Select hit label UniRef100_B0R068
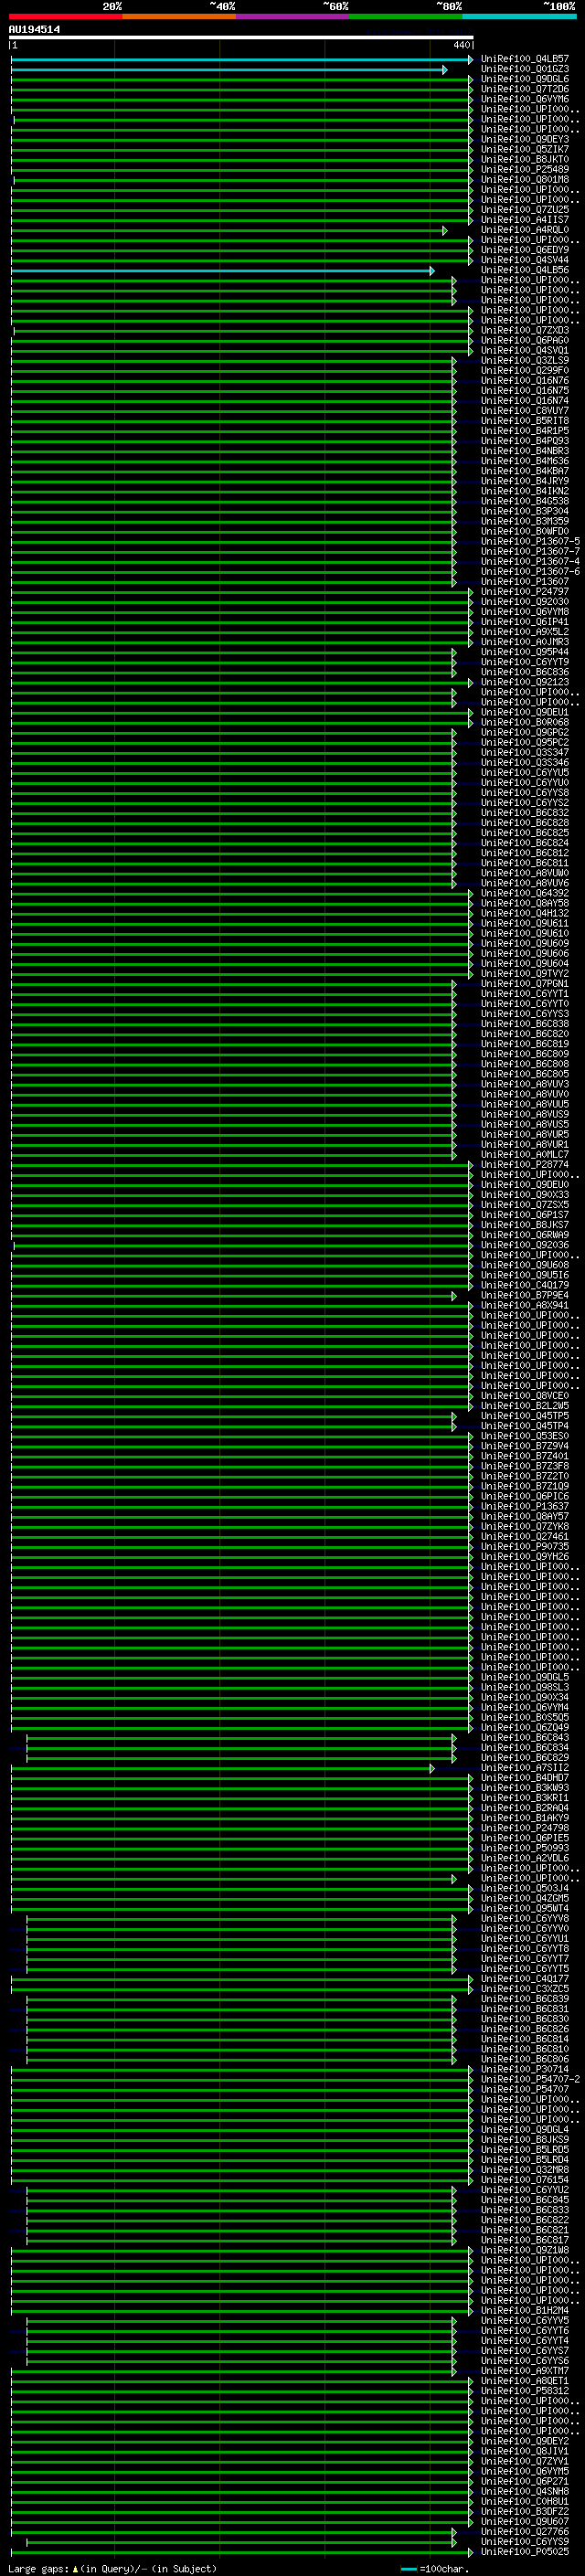The height and width of the screenshot is (2576, 585). pos(525,723)
